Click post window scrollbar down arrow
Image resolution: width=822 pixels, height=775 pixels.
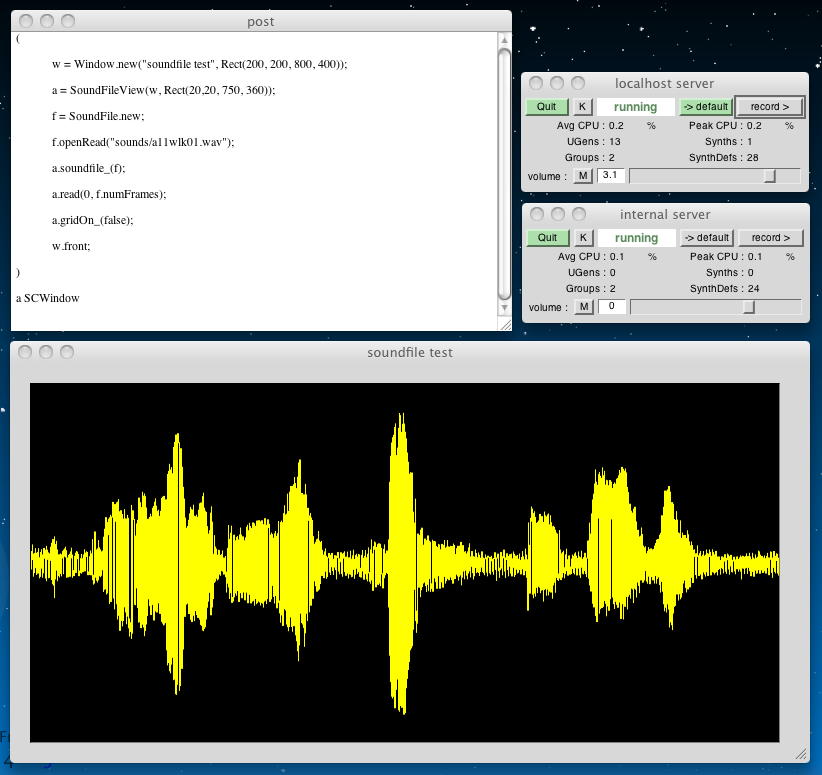pyautogui.click(x=504, y=308)
